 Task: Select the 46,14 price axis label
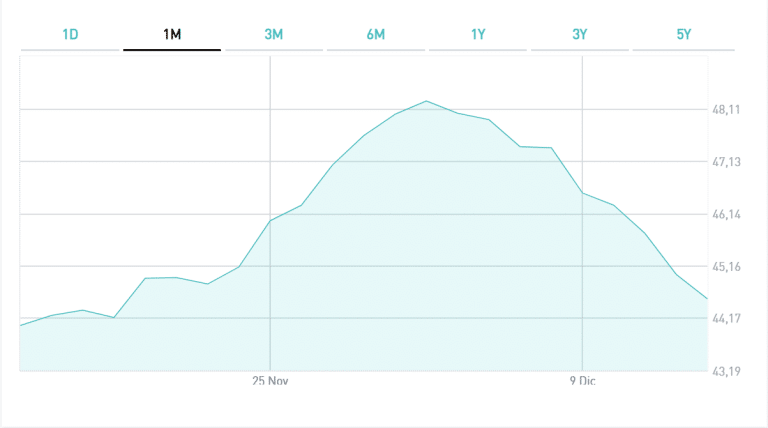click(726, 215)
